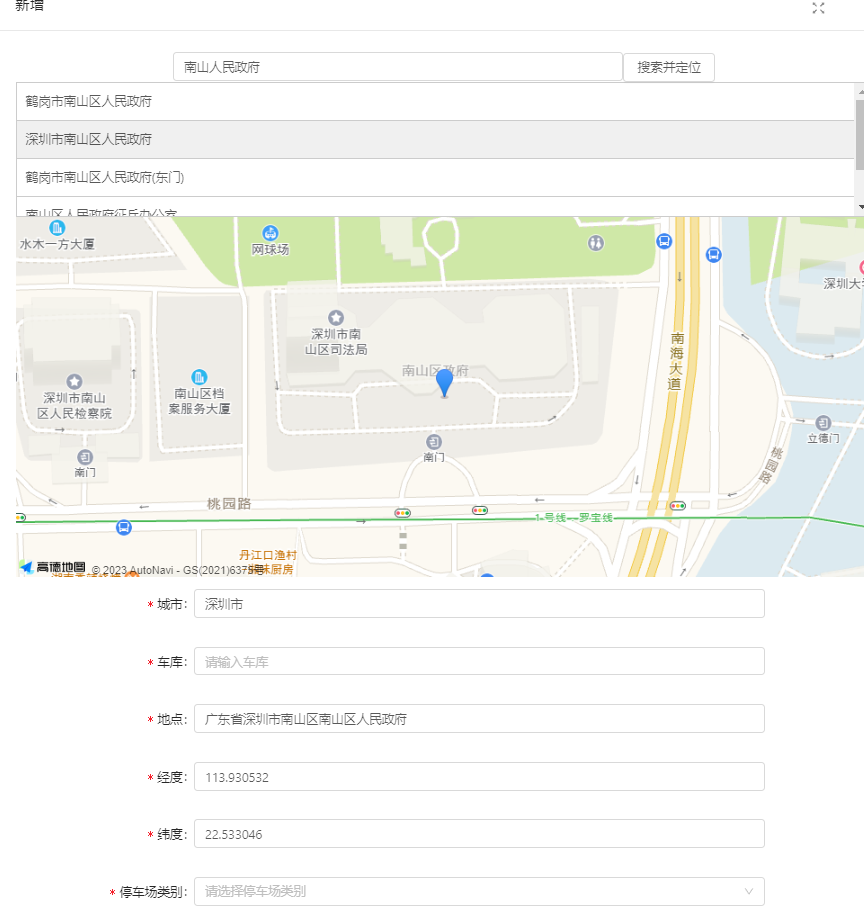Screen dimensions: 864x910
Task: Open the 停车场类别 dropdown
Action: (479, 891)
